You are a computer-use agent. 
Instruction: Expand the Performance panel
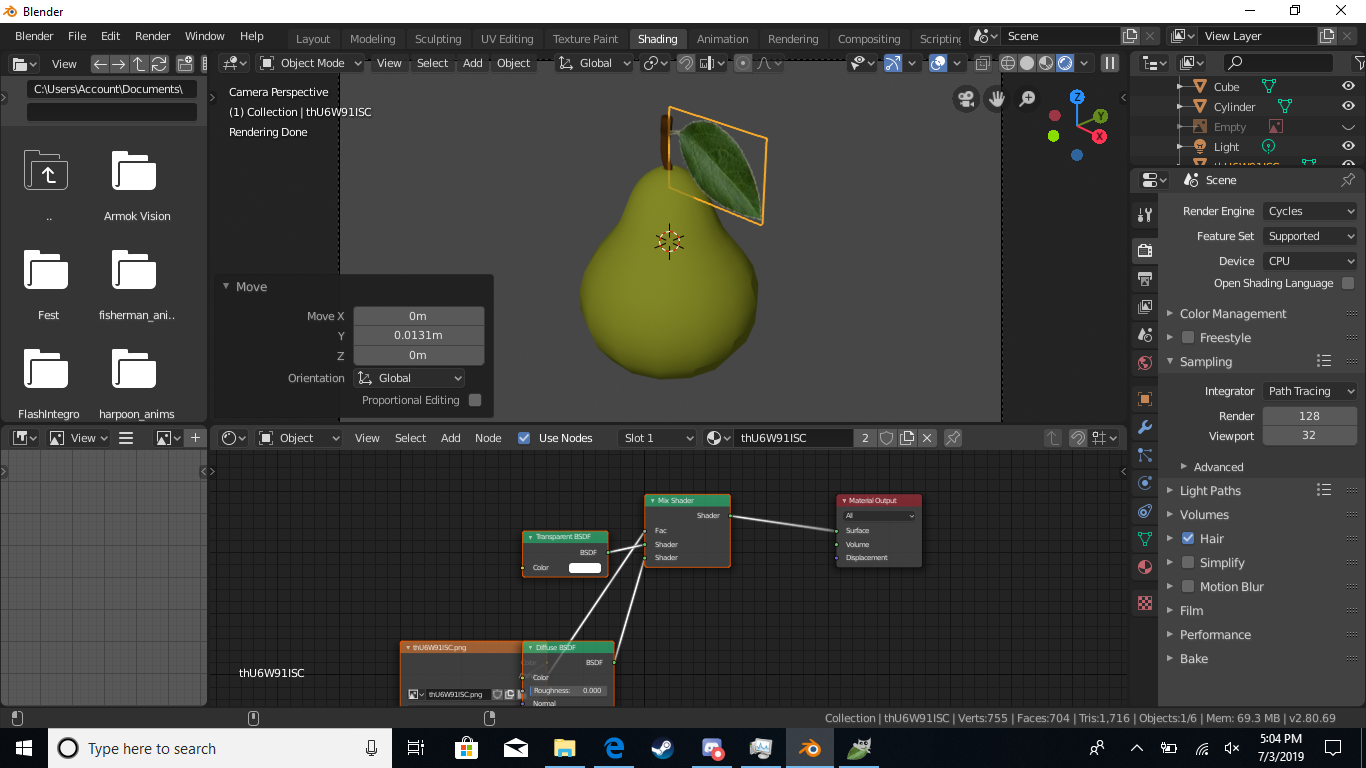click(1214, 635)
